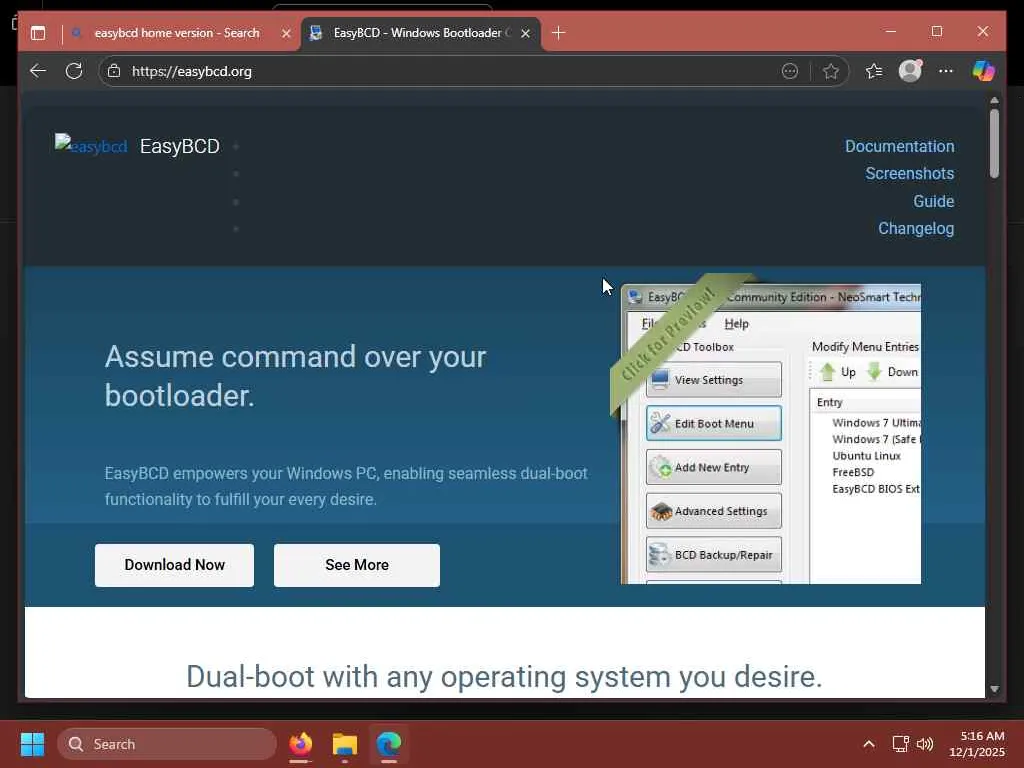The height and width of the screenshot is (768, 1024).
Task: Click the Microsoft Edge taskbar icon
Action: 389,744
